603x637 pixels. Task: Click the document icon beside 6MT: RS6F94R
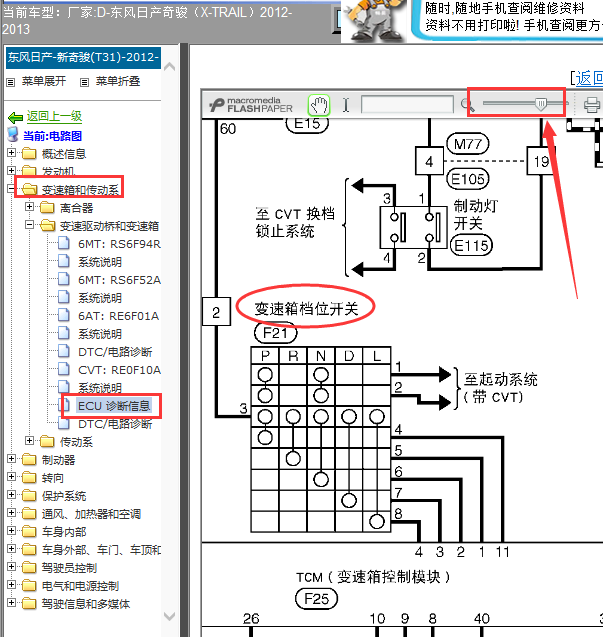pyautogui.click(x=64, y=243)
